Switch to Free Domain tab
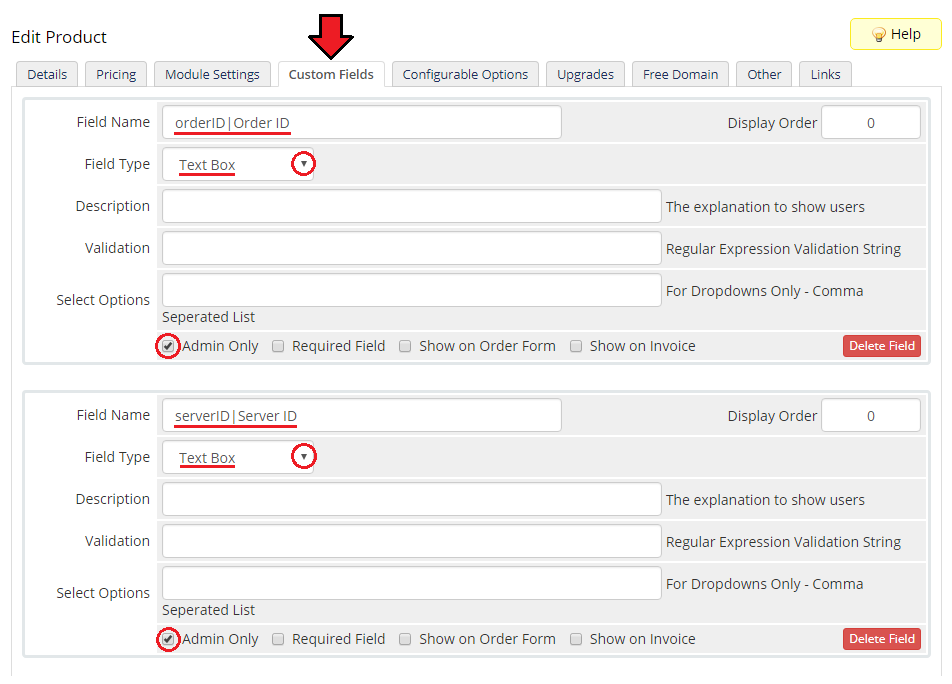This screenshot has width=952, height=684. tap(680, 74)
